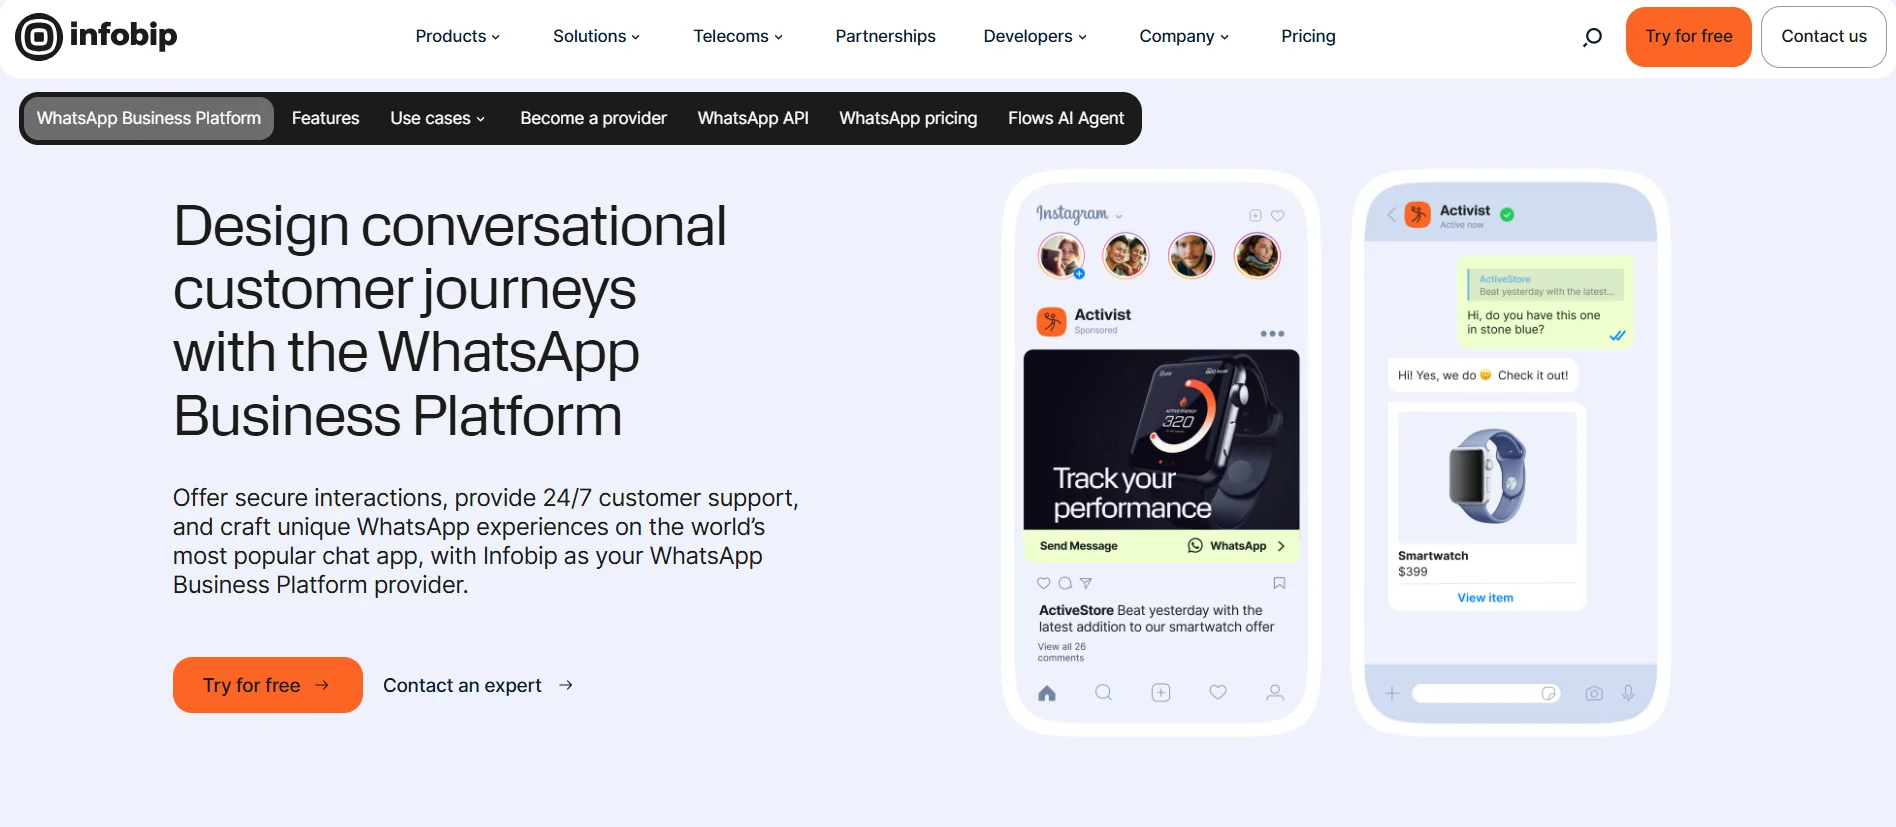Viewport: 1896px width, 827px height.
Task: Click the back arrow in the Activist chat
Action: (1390, 214)
